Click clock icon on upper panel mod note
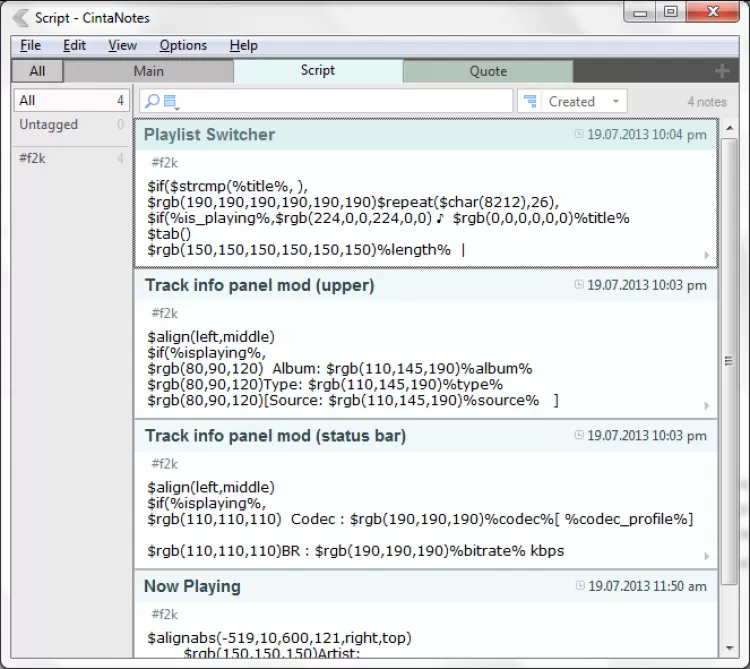 tap(579, 285)
